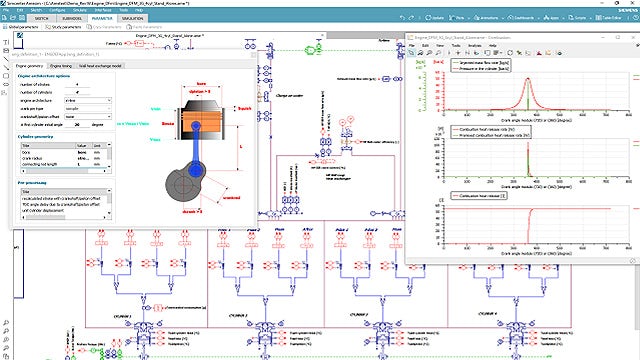Expand the Animations dropdown arrow

(502, 18)
